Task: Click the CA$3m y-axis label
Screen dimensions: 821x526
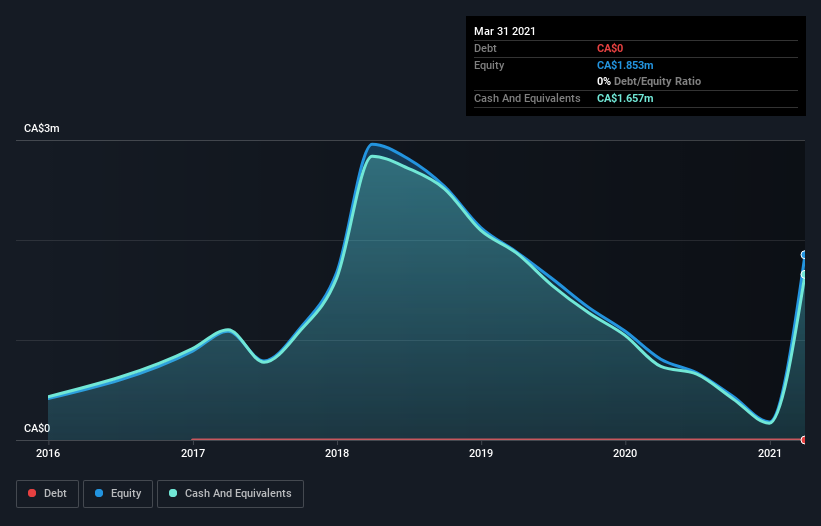Action: [x=42, y=128]
